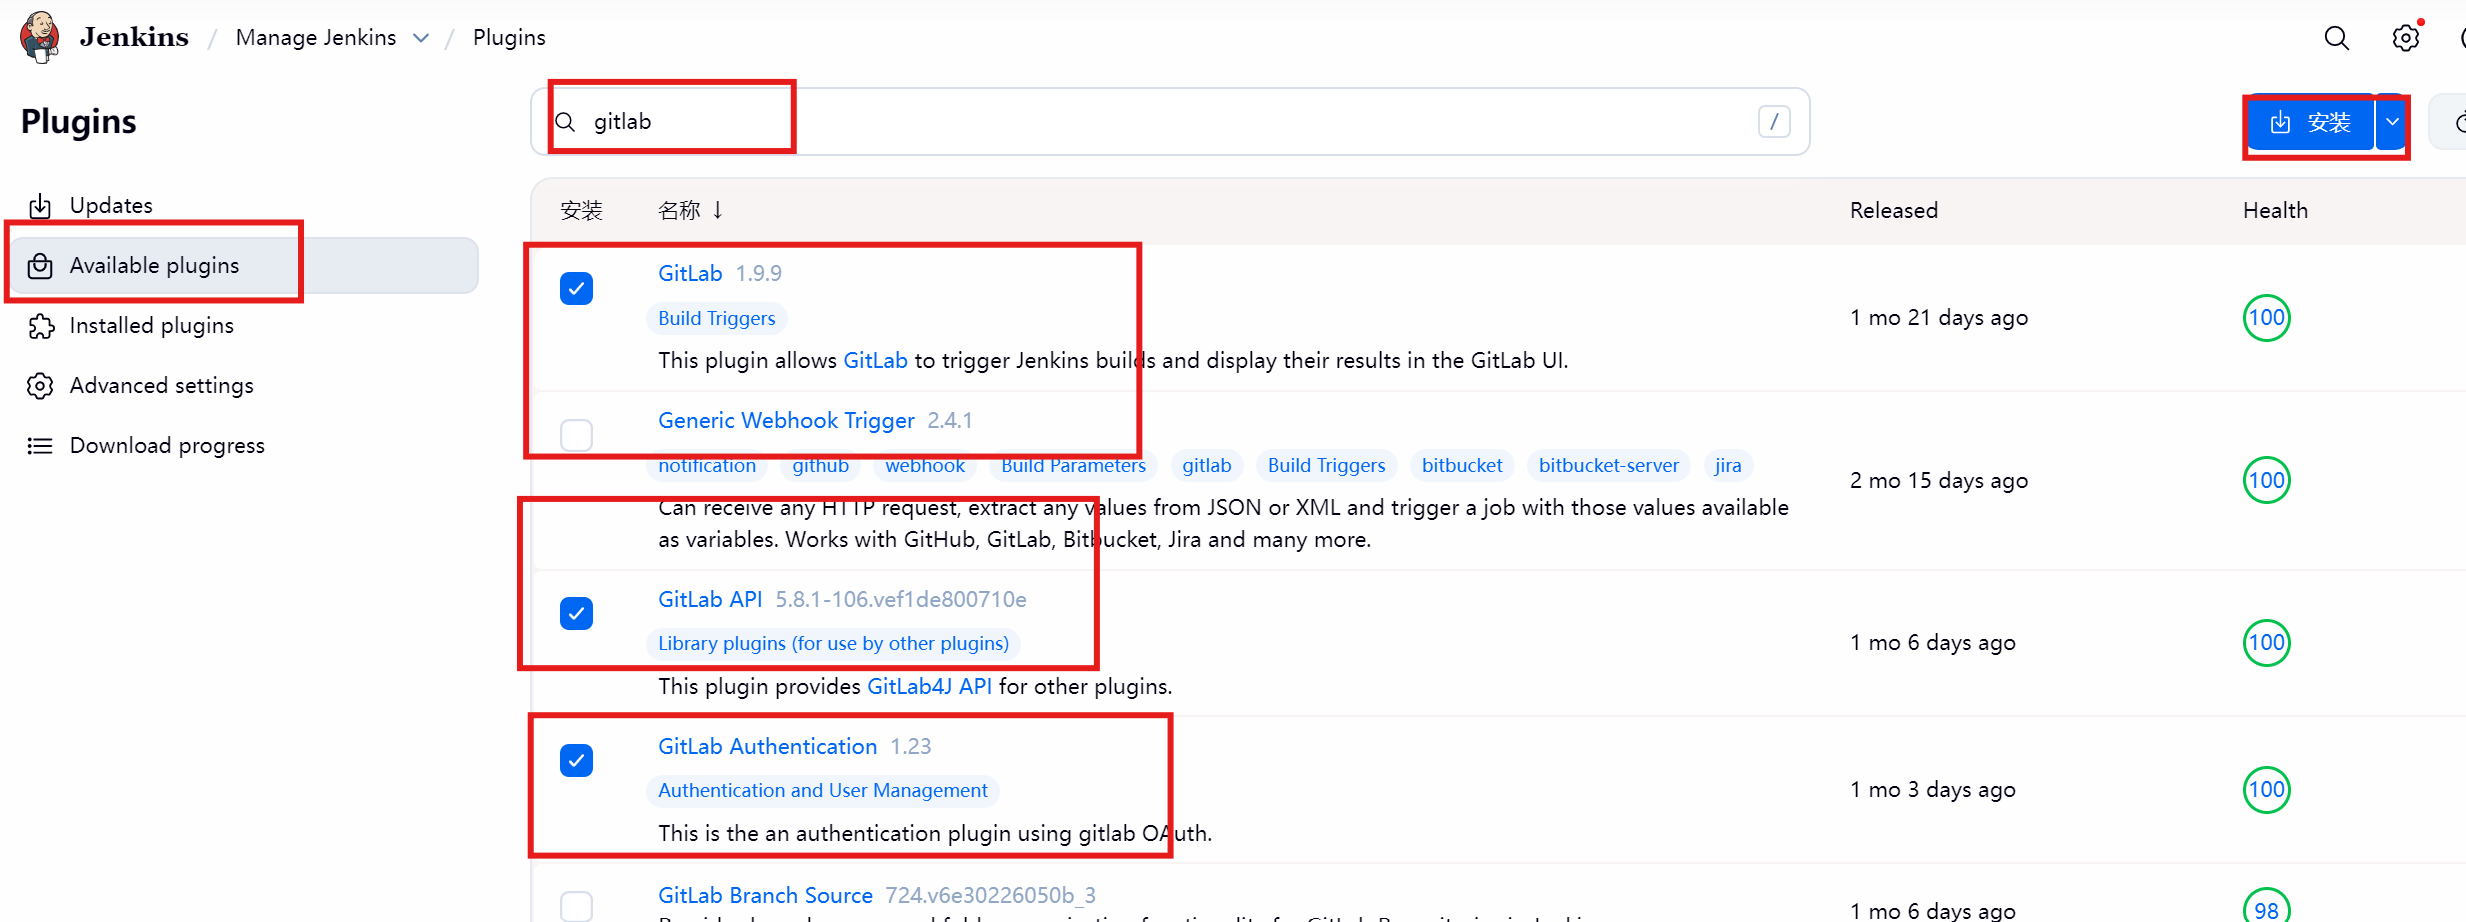Screen dimensions: 2466x922
Task: Open the install button dropdown arrow
Action: pos(2391,122)
